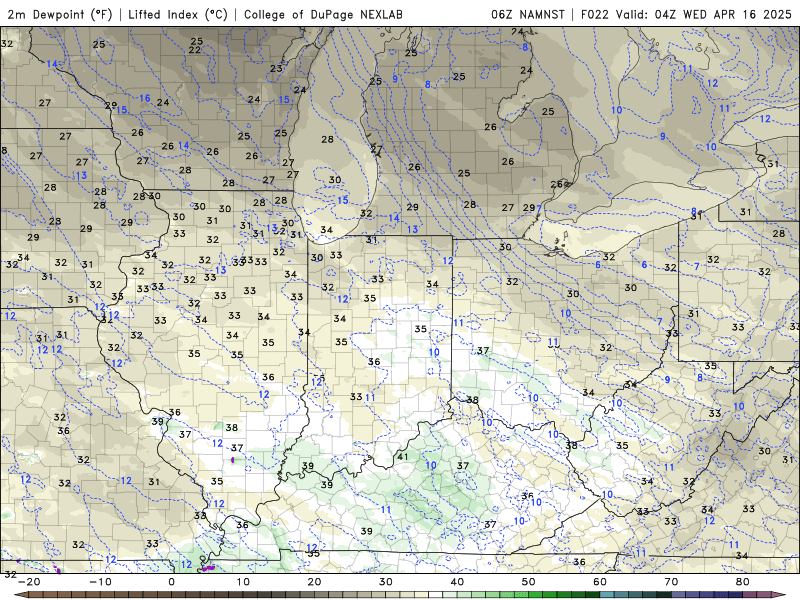Click the 30 label on the color scale

coord(386,582)
